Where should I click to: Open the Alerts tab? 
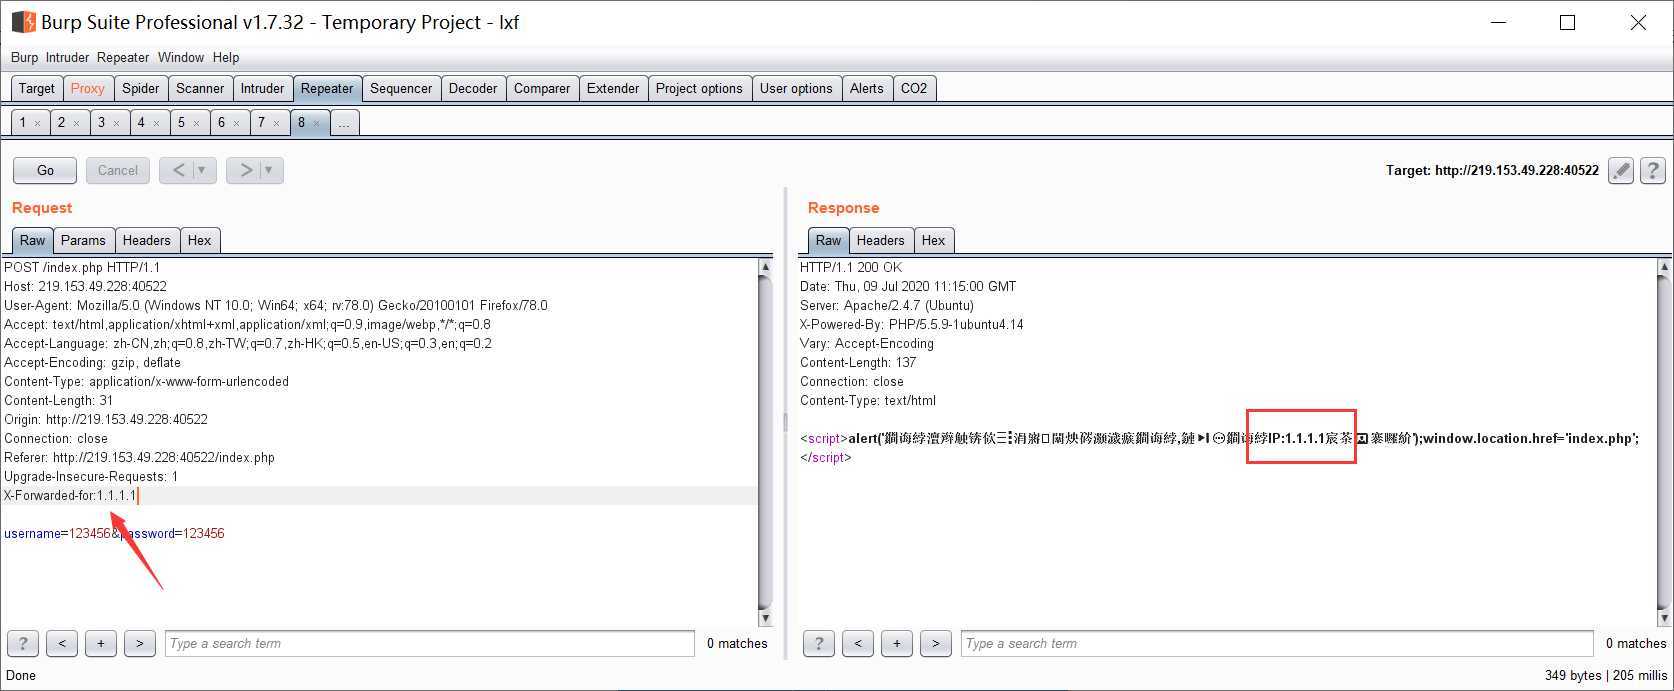tap(867, 88)
